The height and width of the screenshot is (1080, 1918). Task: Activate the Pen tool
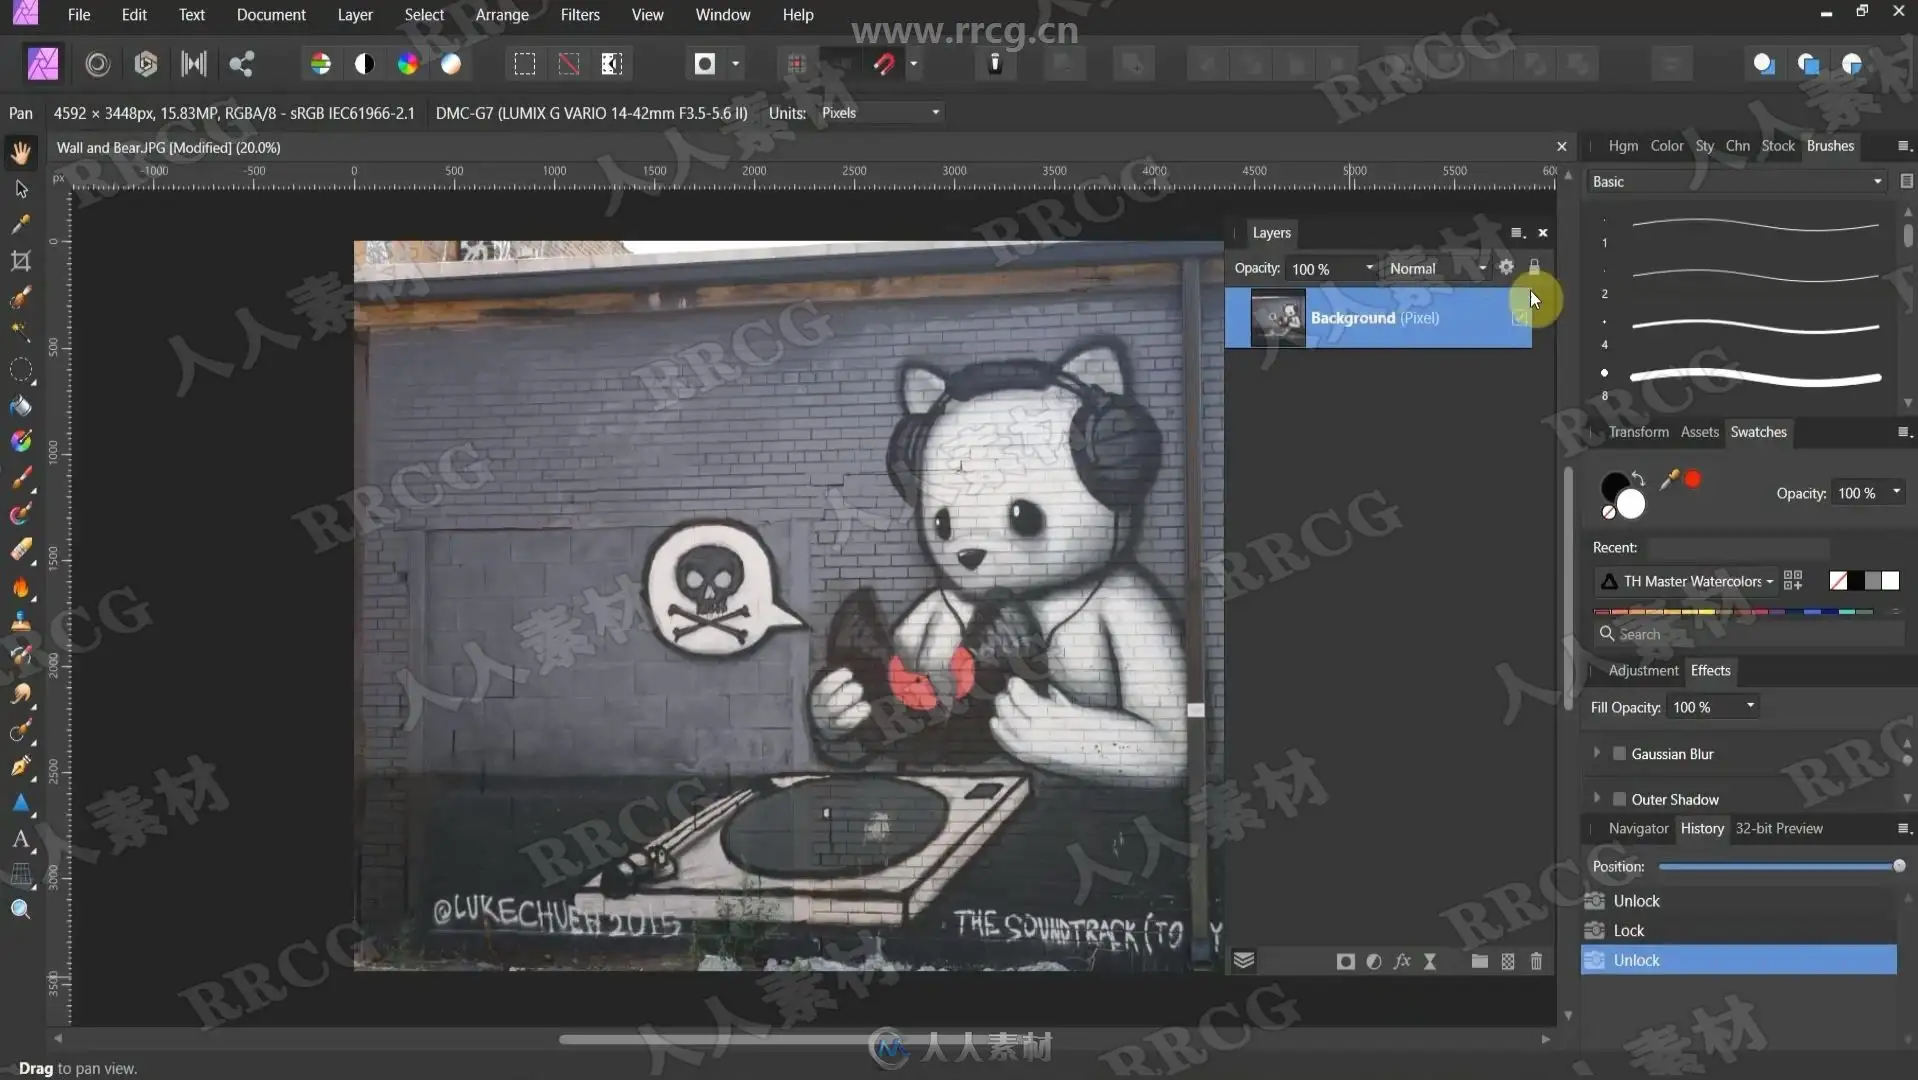21,766
